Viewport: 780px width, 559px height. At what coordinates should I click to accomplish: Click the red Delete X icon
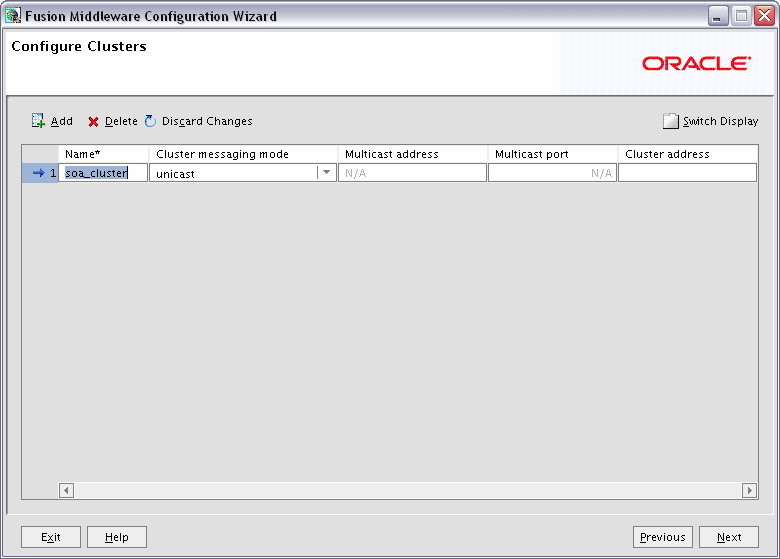click(x=93, y=122)
